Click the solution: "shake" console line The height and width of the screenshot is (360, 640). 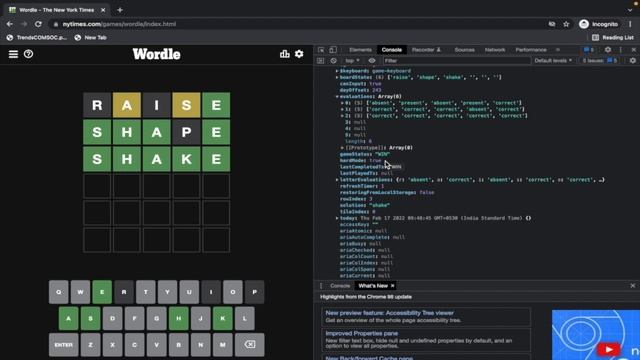pos(365,205)
